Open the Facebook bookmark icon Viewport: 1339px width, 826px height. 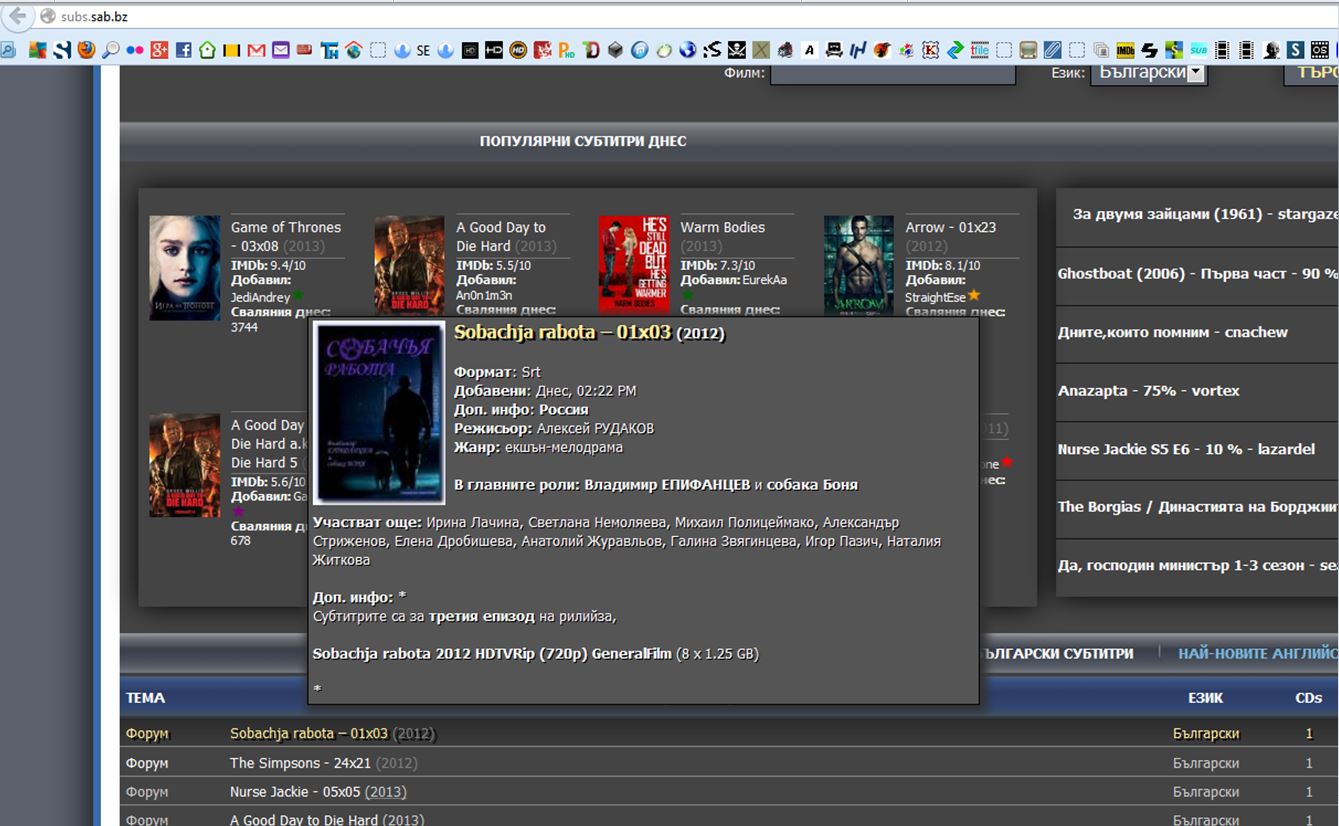(x=183, y=50)
